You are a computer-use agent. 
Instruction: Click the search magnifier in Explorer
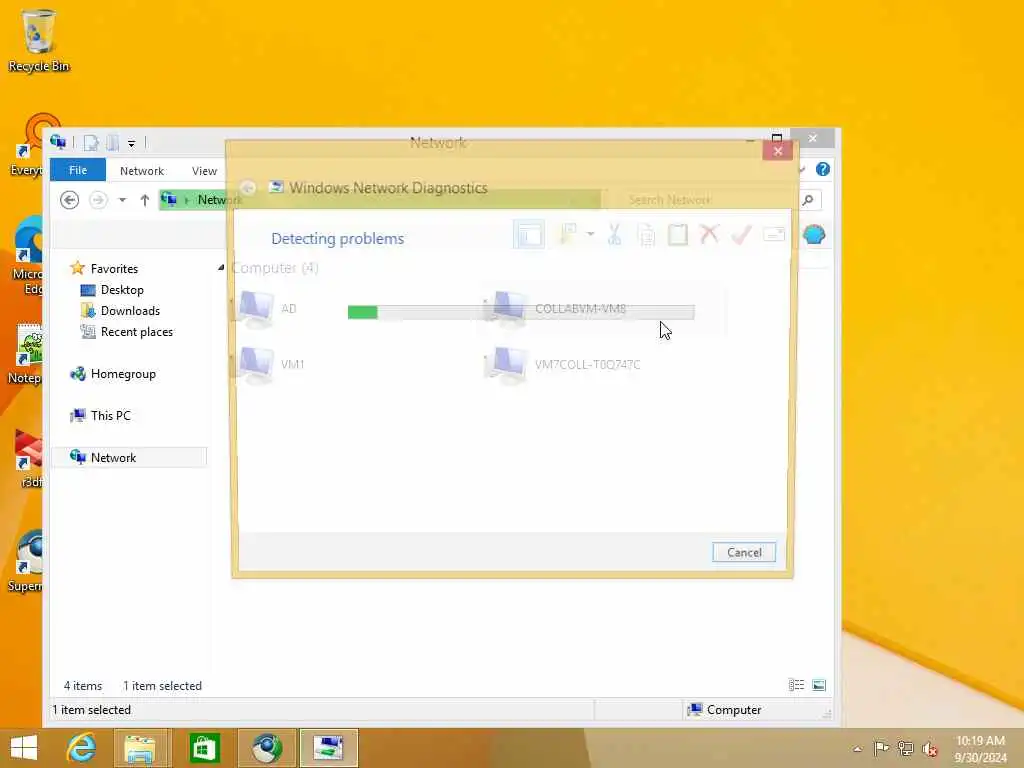click(808, 200)
